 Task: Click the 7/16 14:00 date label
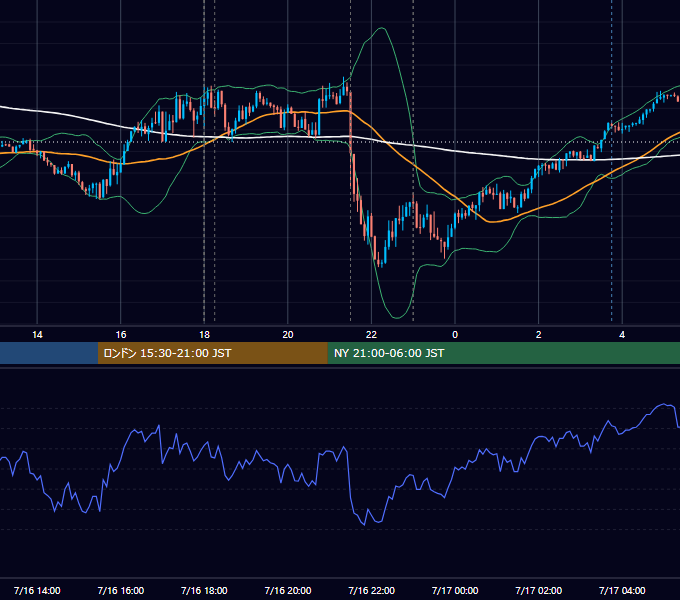click(x=37, y=590)
